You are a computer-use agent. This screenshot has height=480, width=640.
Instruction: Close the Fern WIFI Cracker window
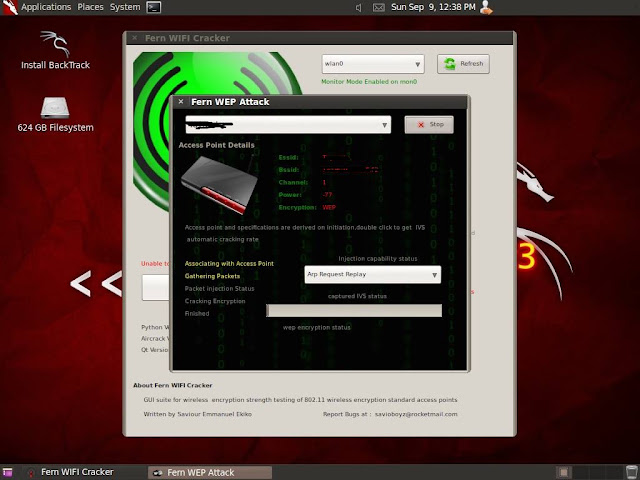(134, 38)
